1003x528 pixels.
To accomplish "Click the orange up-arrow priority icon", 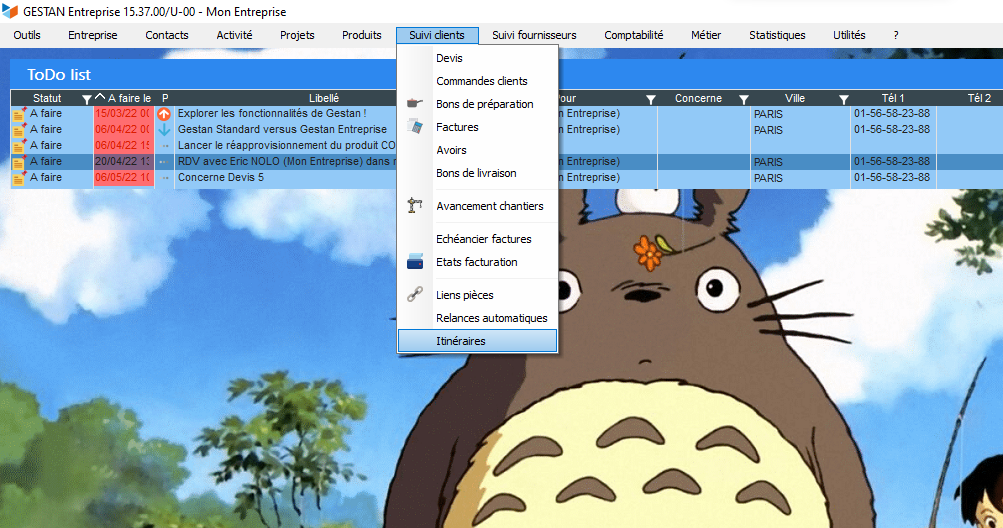I will click(x=165, y=114).
